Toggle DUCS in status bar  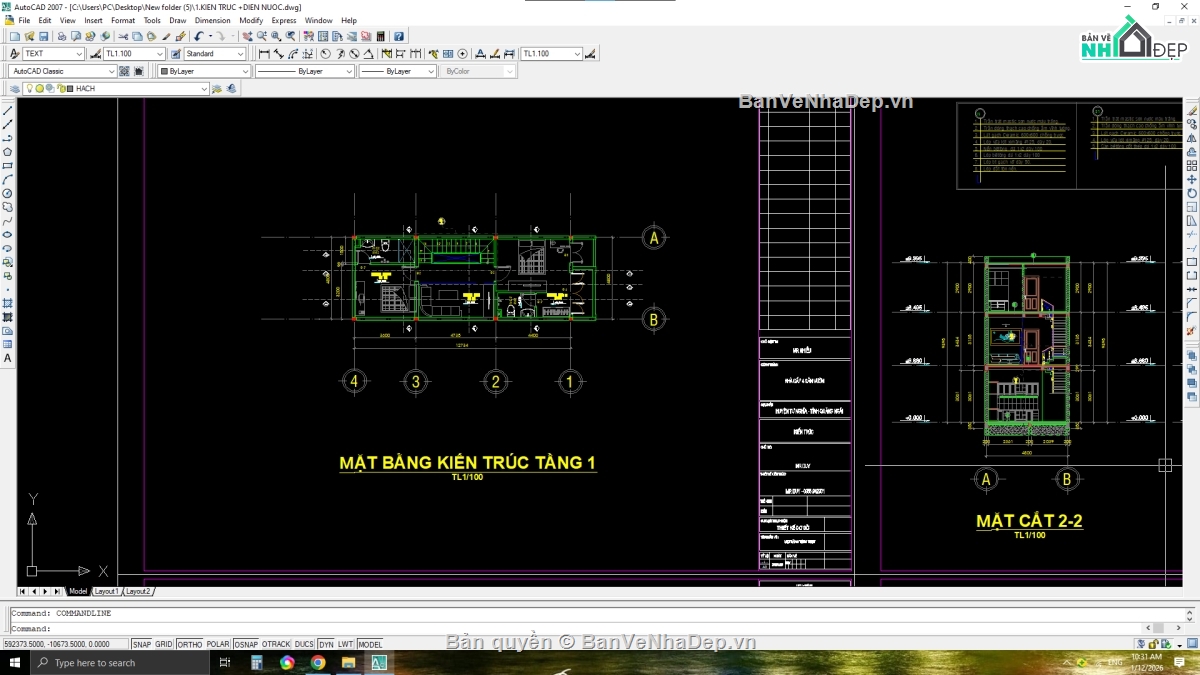point(304,645)
